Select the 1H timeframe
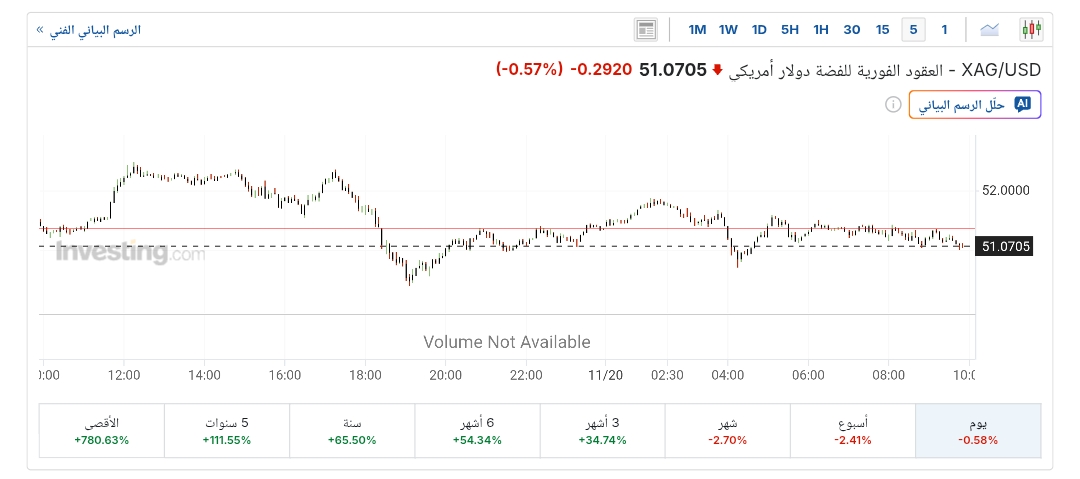The width and height of the screenshot is (1080, 479). pos(821,29)
